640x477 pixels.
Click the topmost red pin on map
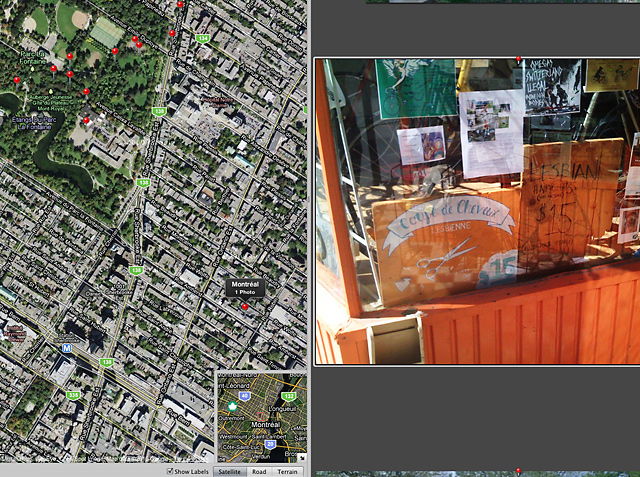[180, 4]
